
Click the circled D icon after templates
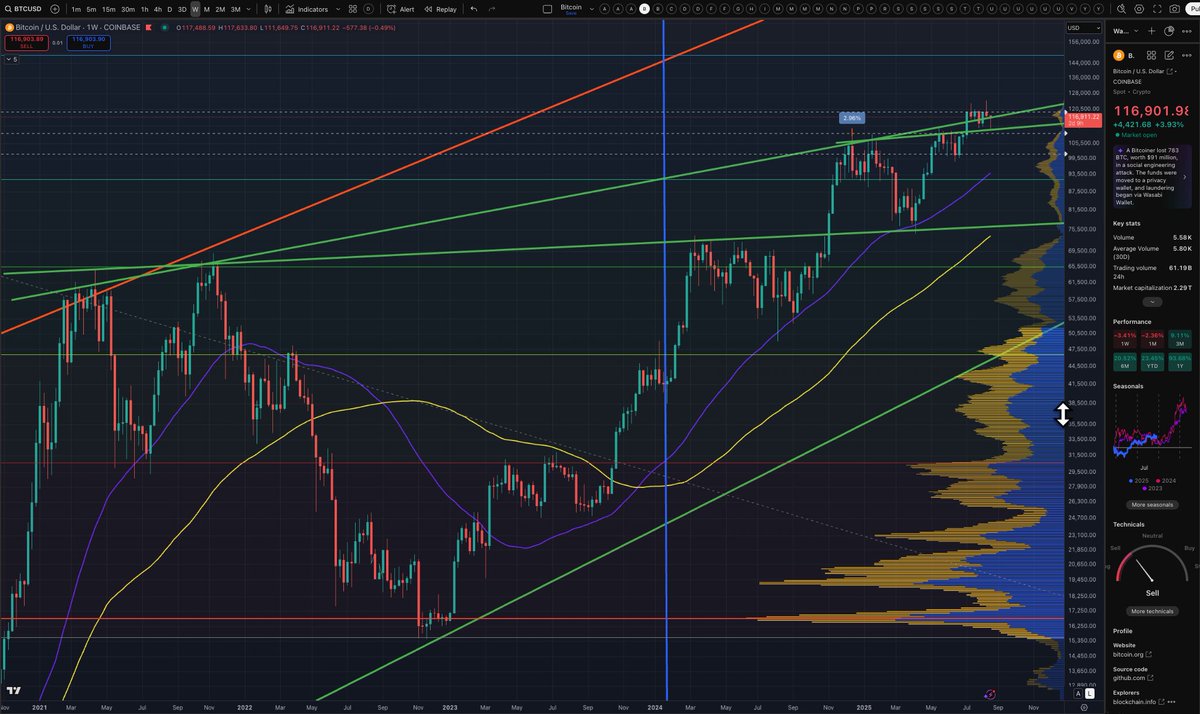point(369,9)
